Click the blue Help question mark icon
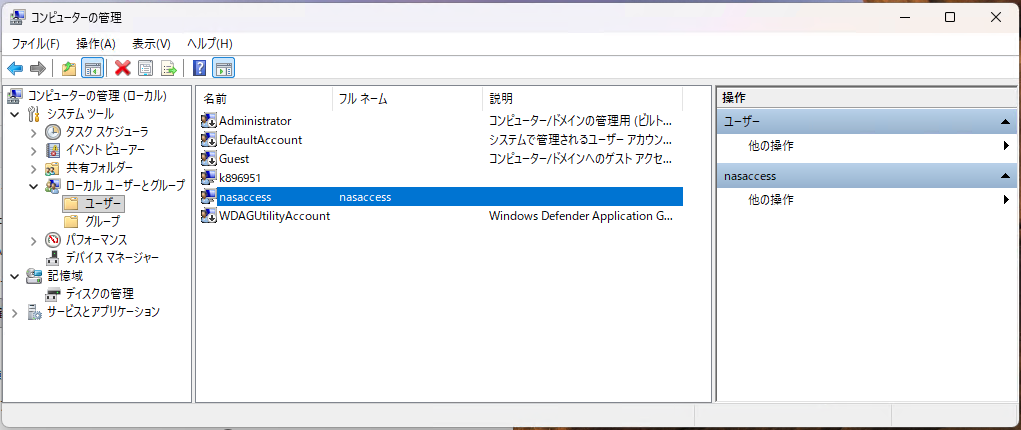Image resolution: width=1021 pixels, height=430 pixels. tap(200, 68)
